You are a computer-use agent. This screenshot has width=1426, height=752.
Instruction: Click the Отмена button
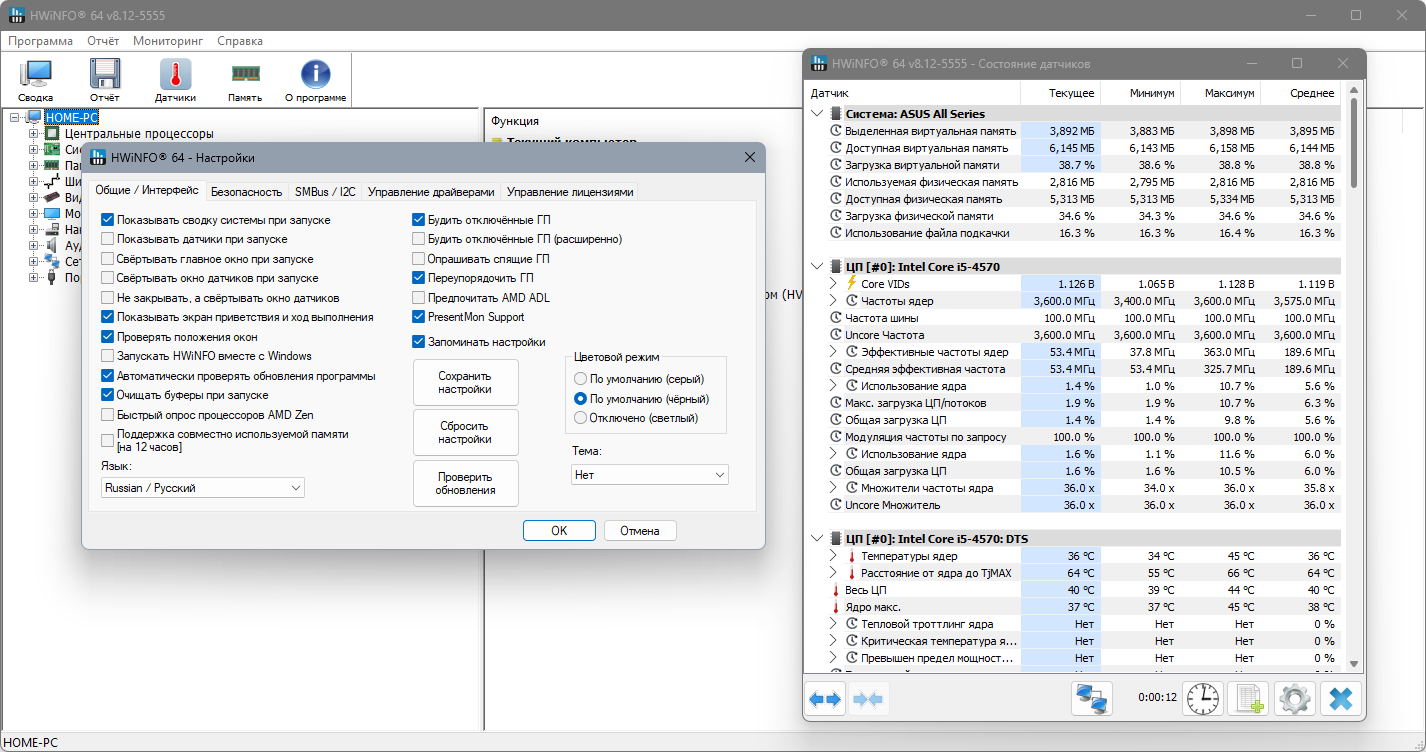click(x=639, y=531)
